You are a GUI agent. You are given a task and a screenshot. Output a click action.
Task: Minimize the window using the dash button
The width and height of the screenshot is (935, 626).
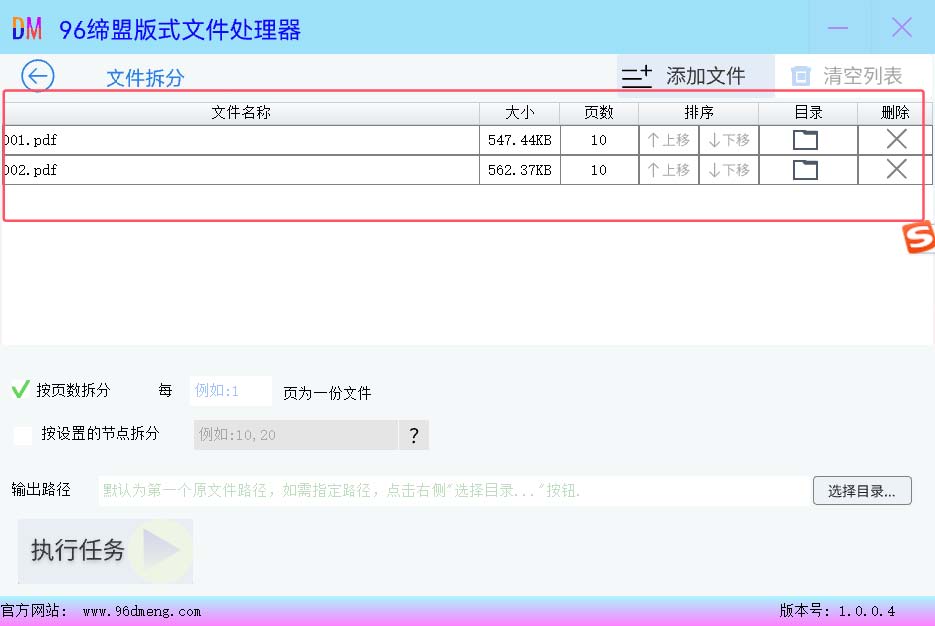(x=838, y=27)
